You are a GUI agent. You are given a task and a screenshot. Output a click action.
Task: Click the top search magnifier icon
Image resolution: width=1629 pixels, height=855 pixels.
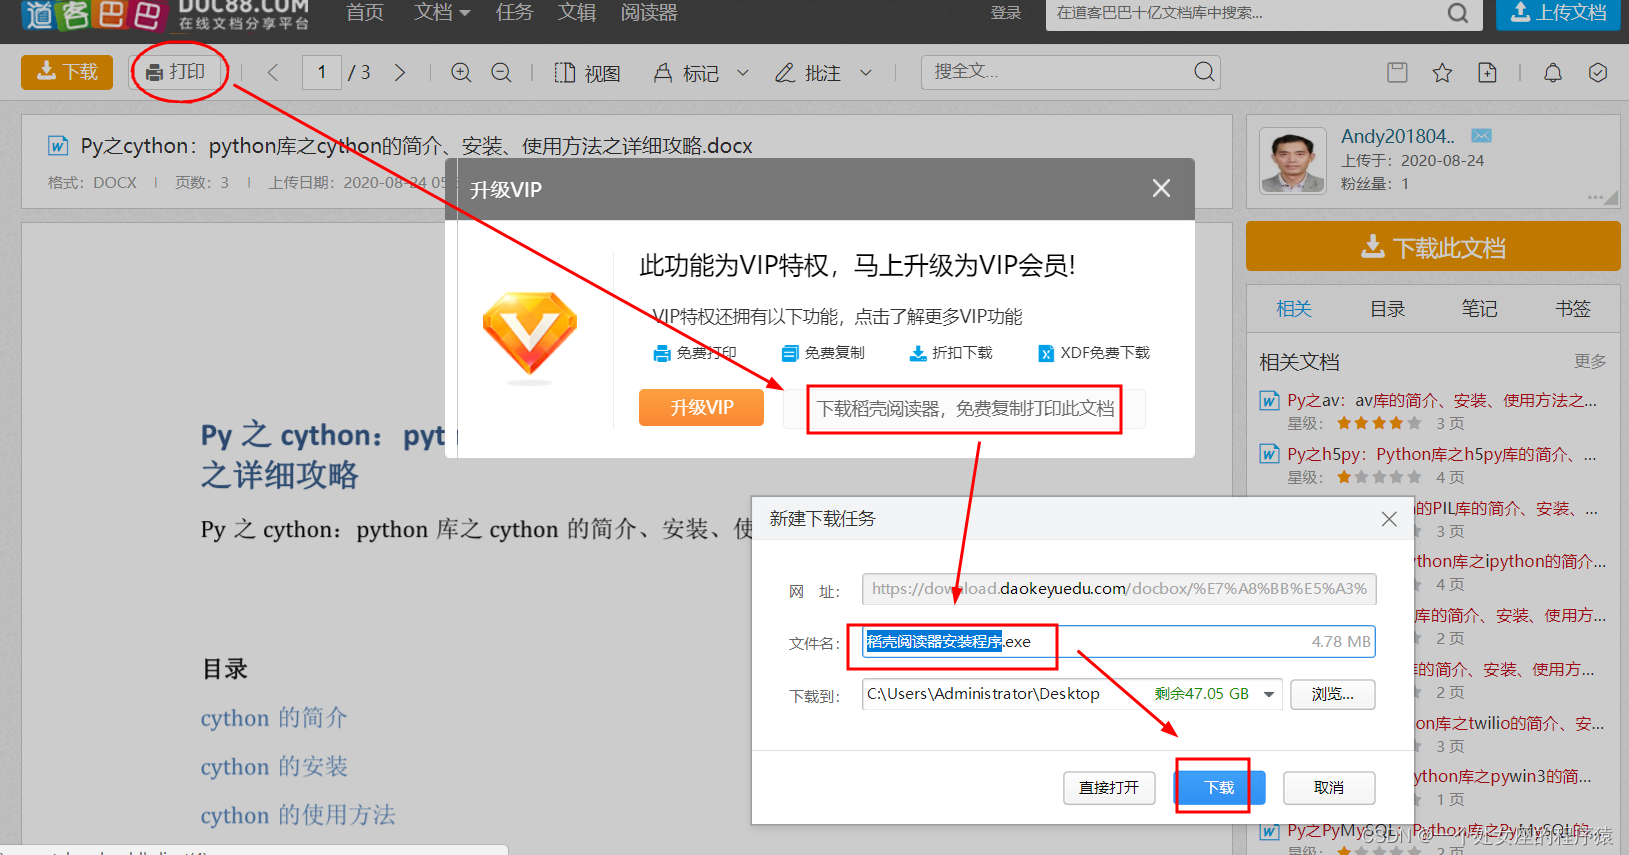(1458, 13)
